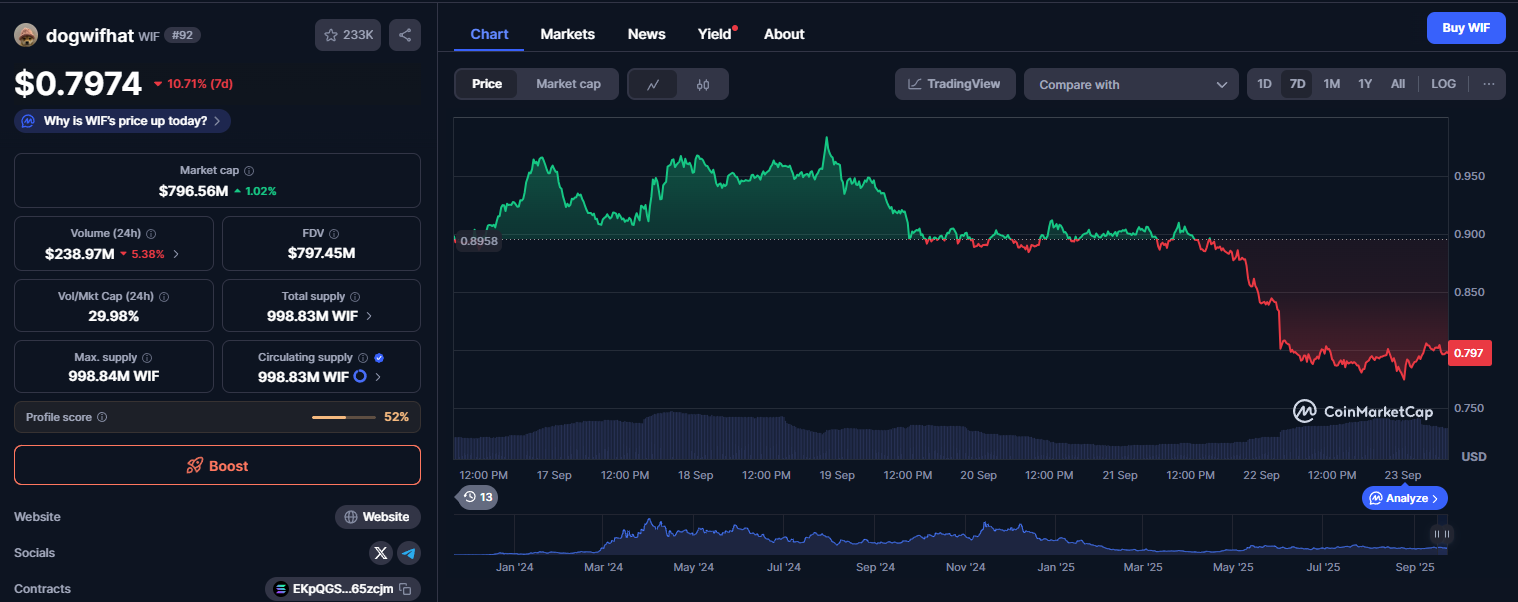Click the verified badge by Circulating supply
The height and width of the screenshot is (602, 1518).
click(x=379, y=358)
